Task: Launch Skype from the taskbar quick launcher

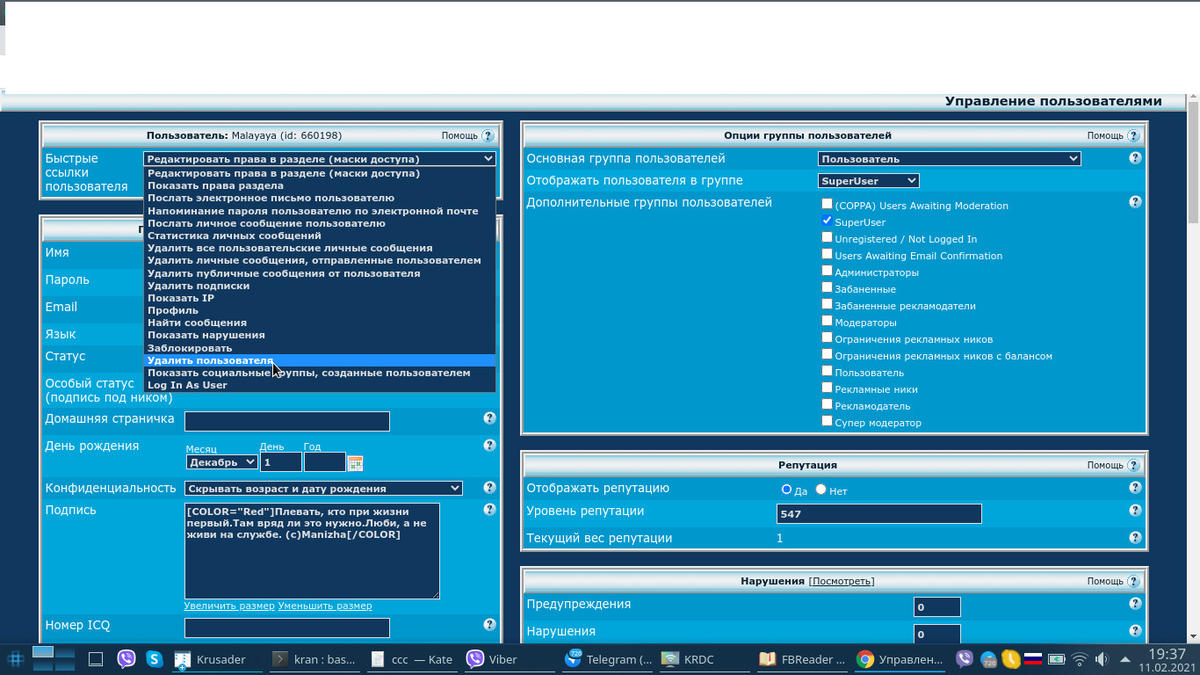Action: [154, 659]
